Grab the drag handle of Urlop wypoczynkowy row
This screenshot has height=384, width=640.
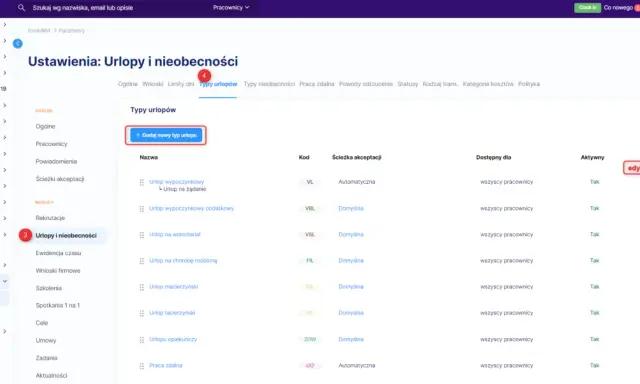point(142,182)
